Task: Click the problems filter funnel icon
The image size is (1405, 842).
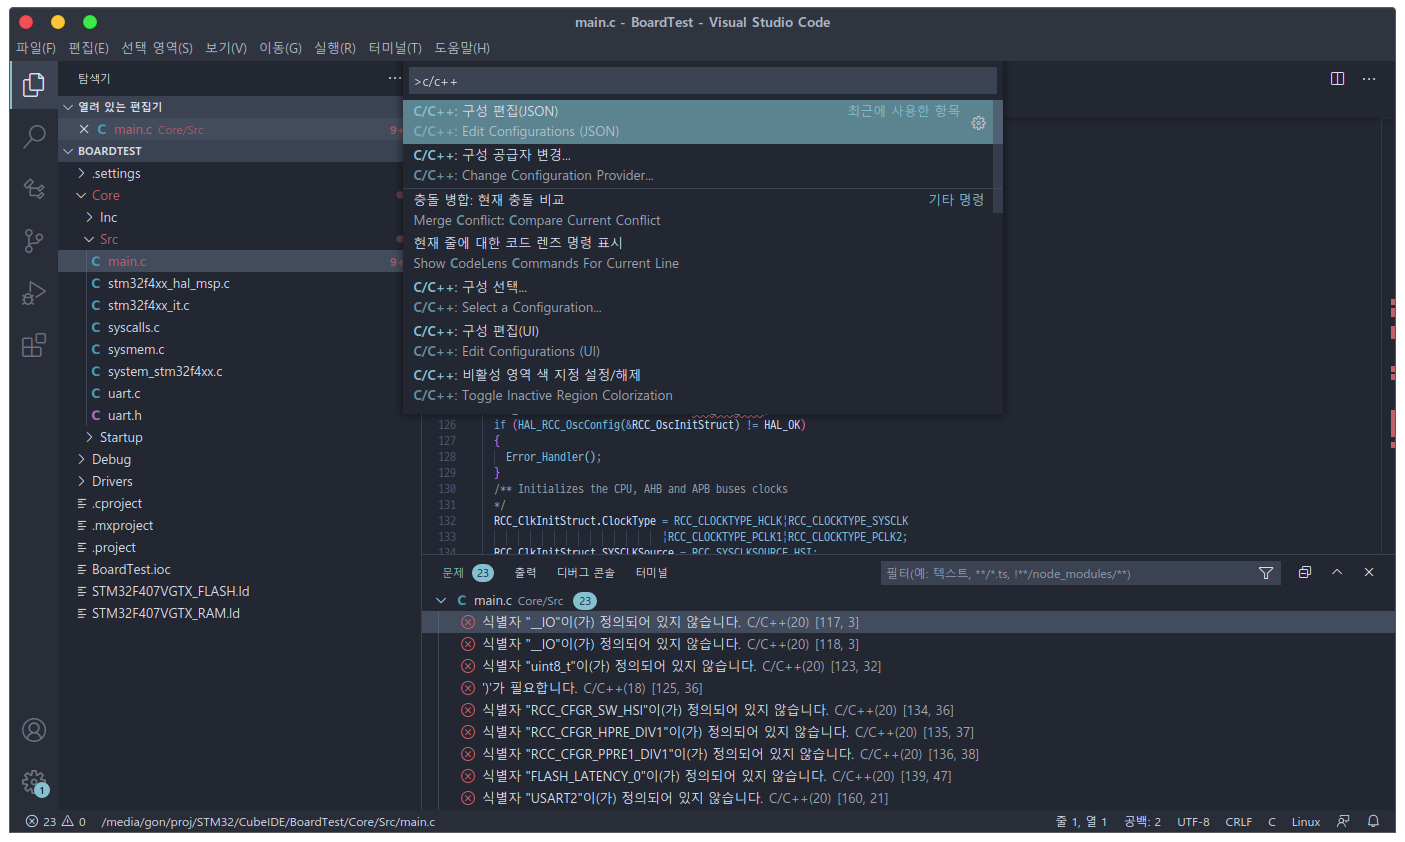Action: click(1266, 573)
